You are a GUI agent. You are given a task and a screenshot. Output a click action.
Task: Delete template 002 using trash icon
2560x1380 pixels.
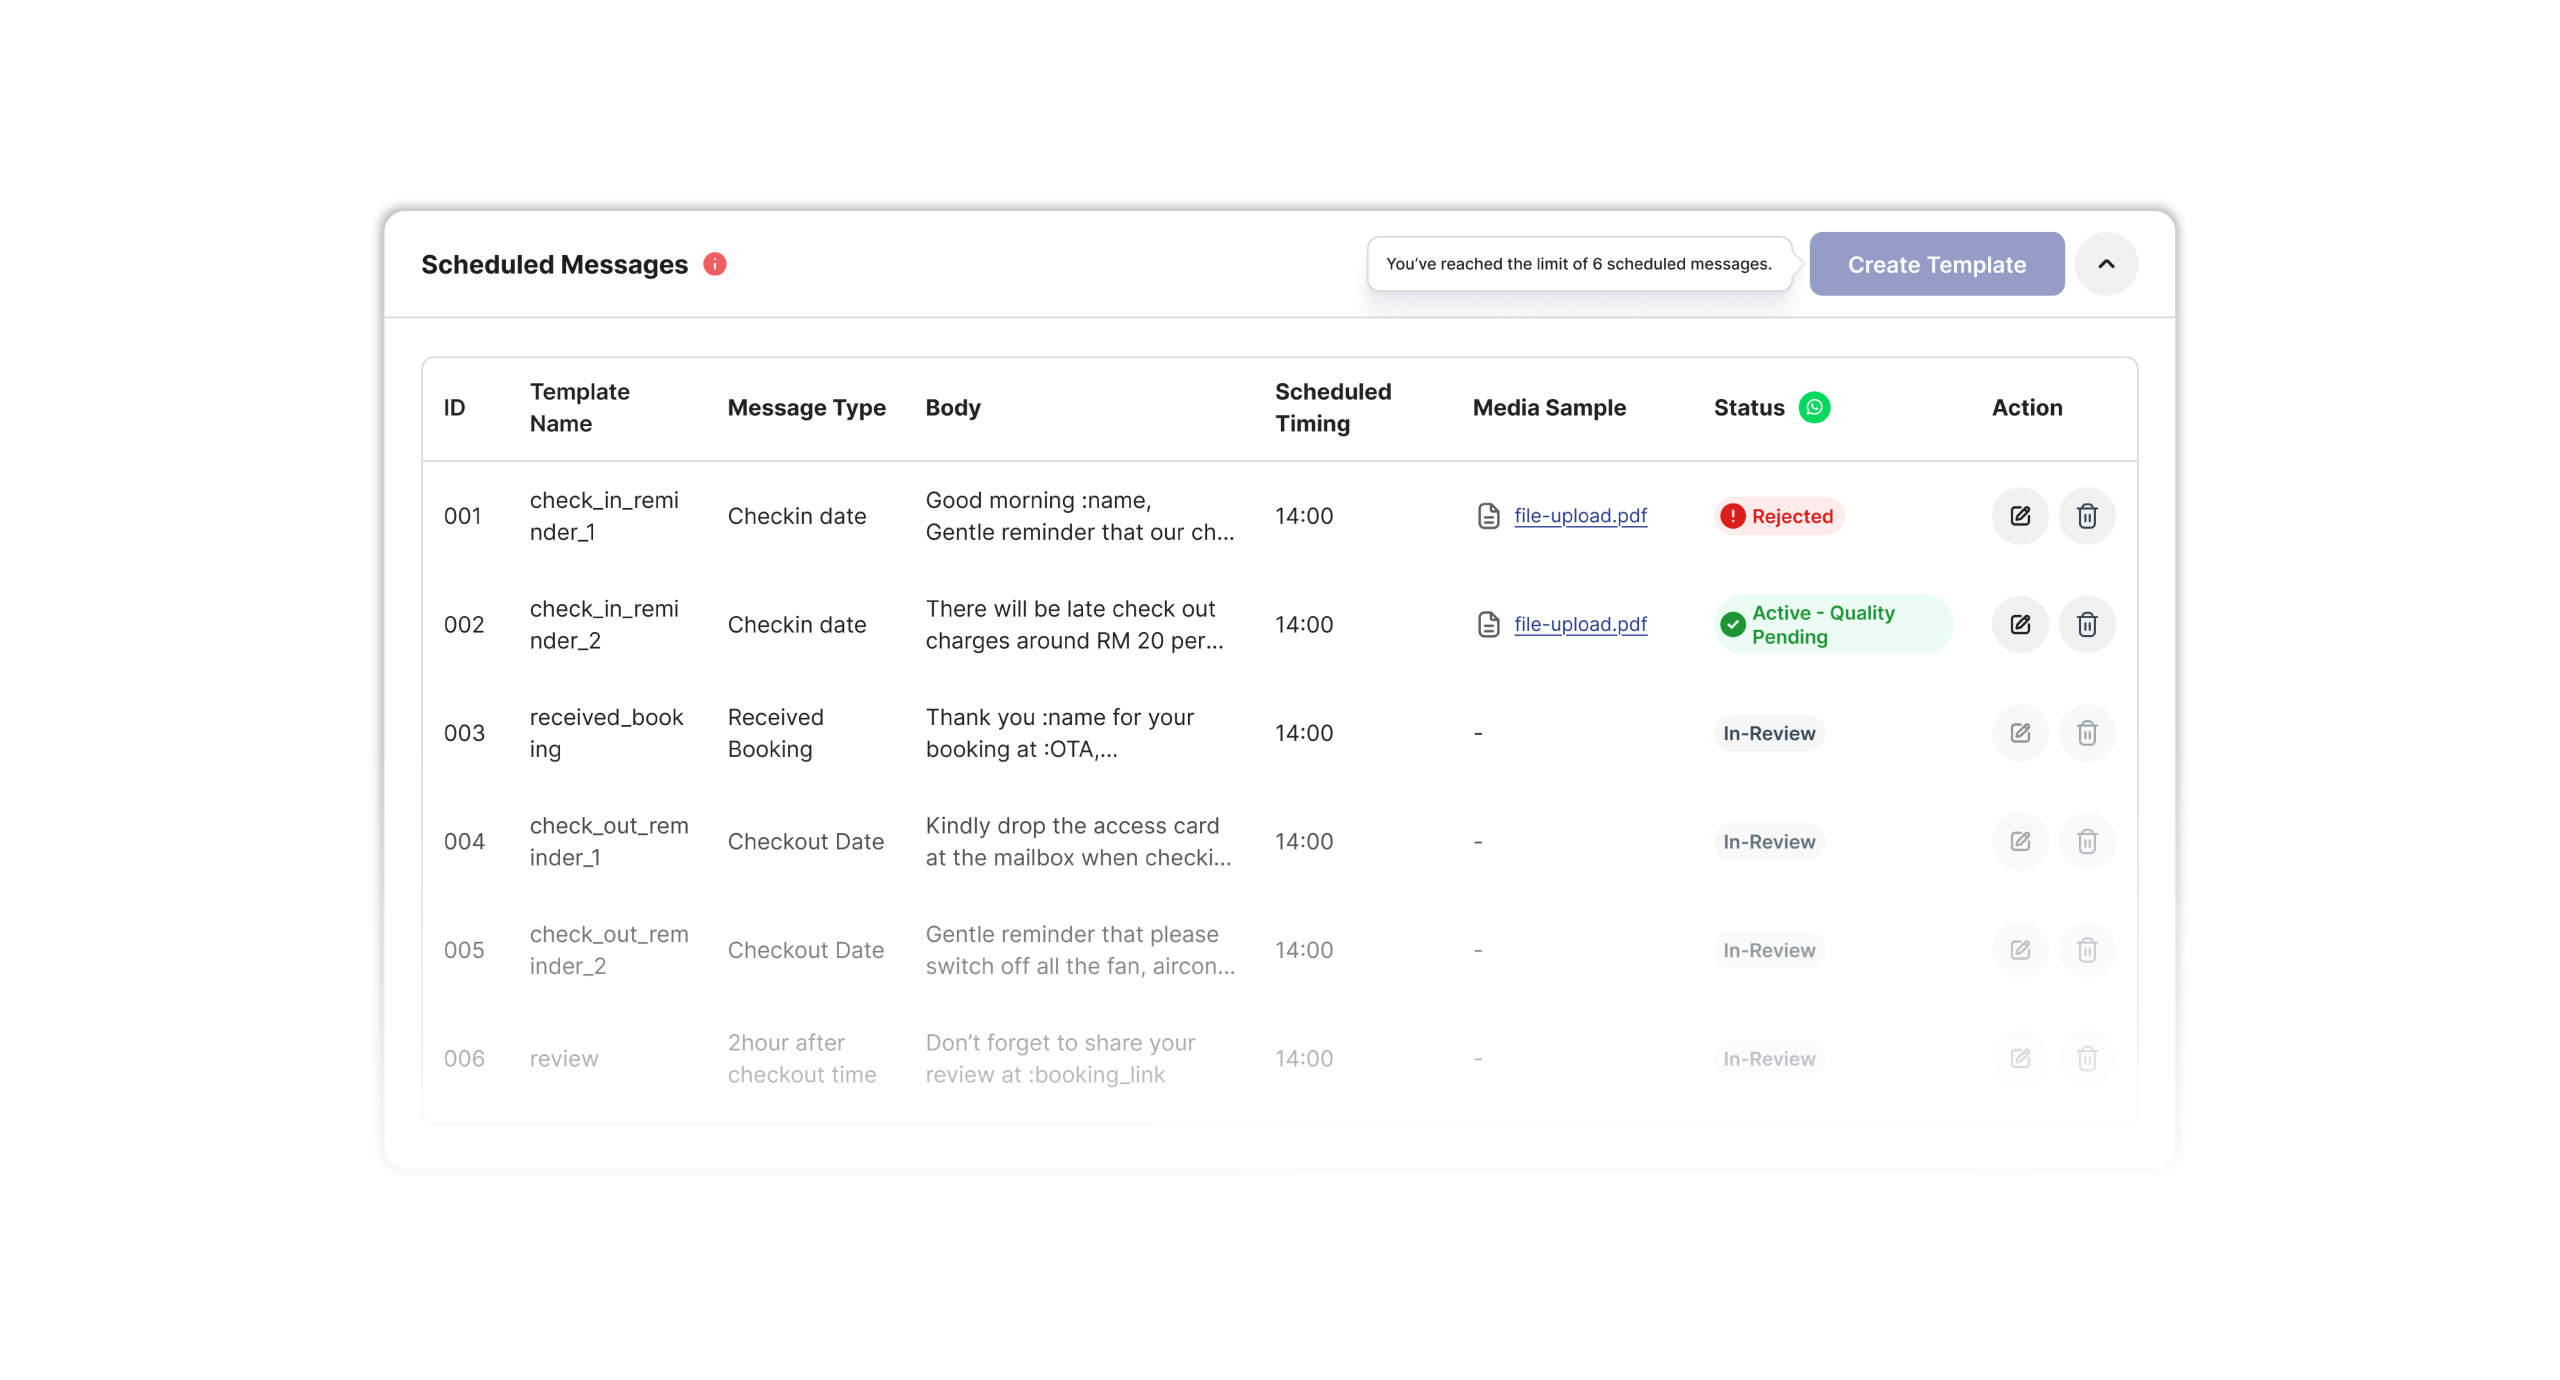pos(2087,624)
